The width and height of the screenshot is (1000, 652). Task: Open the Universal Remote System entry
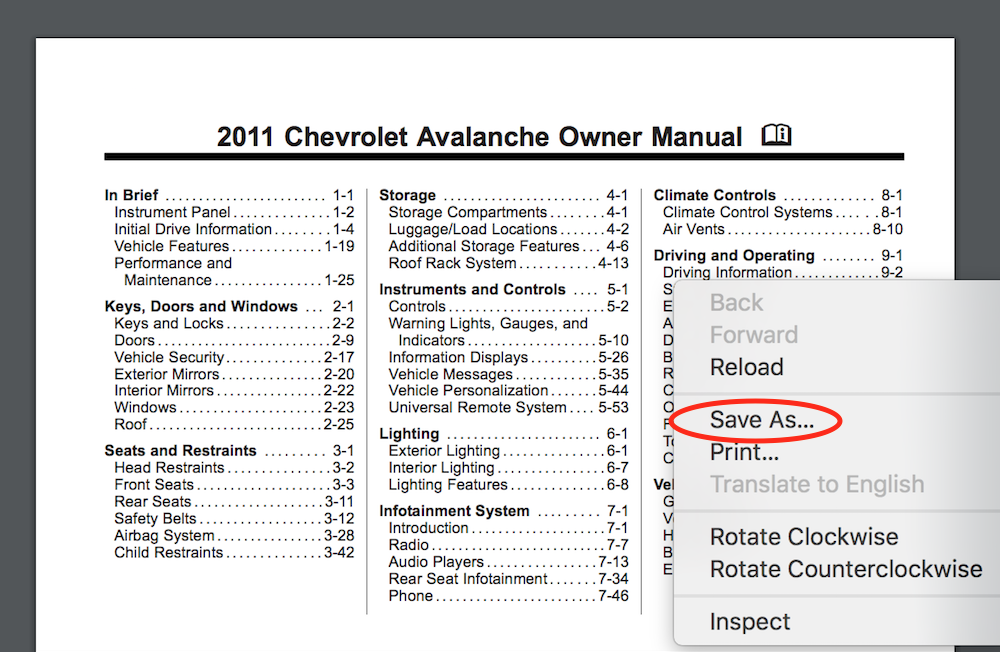click(x=477, y=408)
